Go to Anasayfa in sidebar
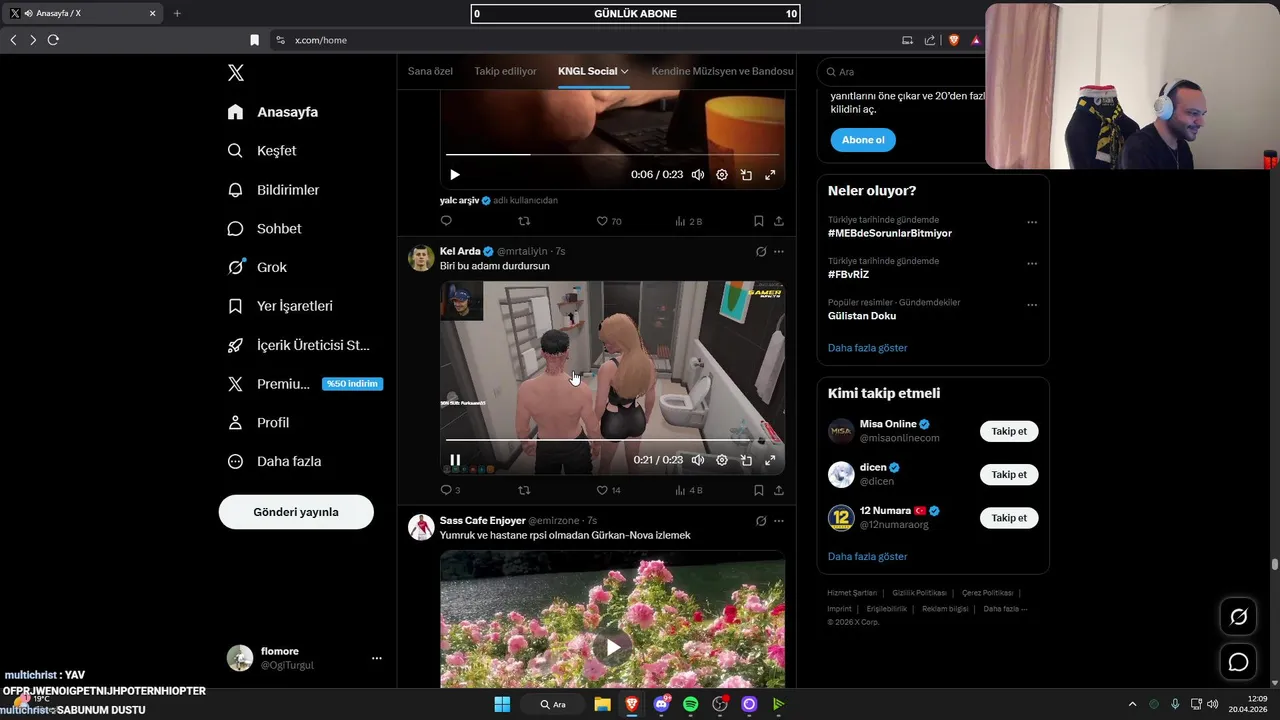 tap(272, 112)
